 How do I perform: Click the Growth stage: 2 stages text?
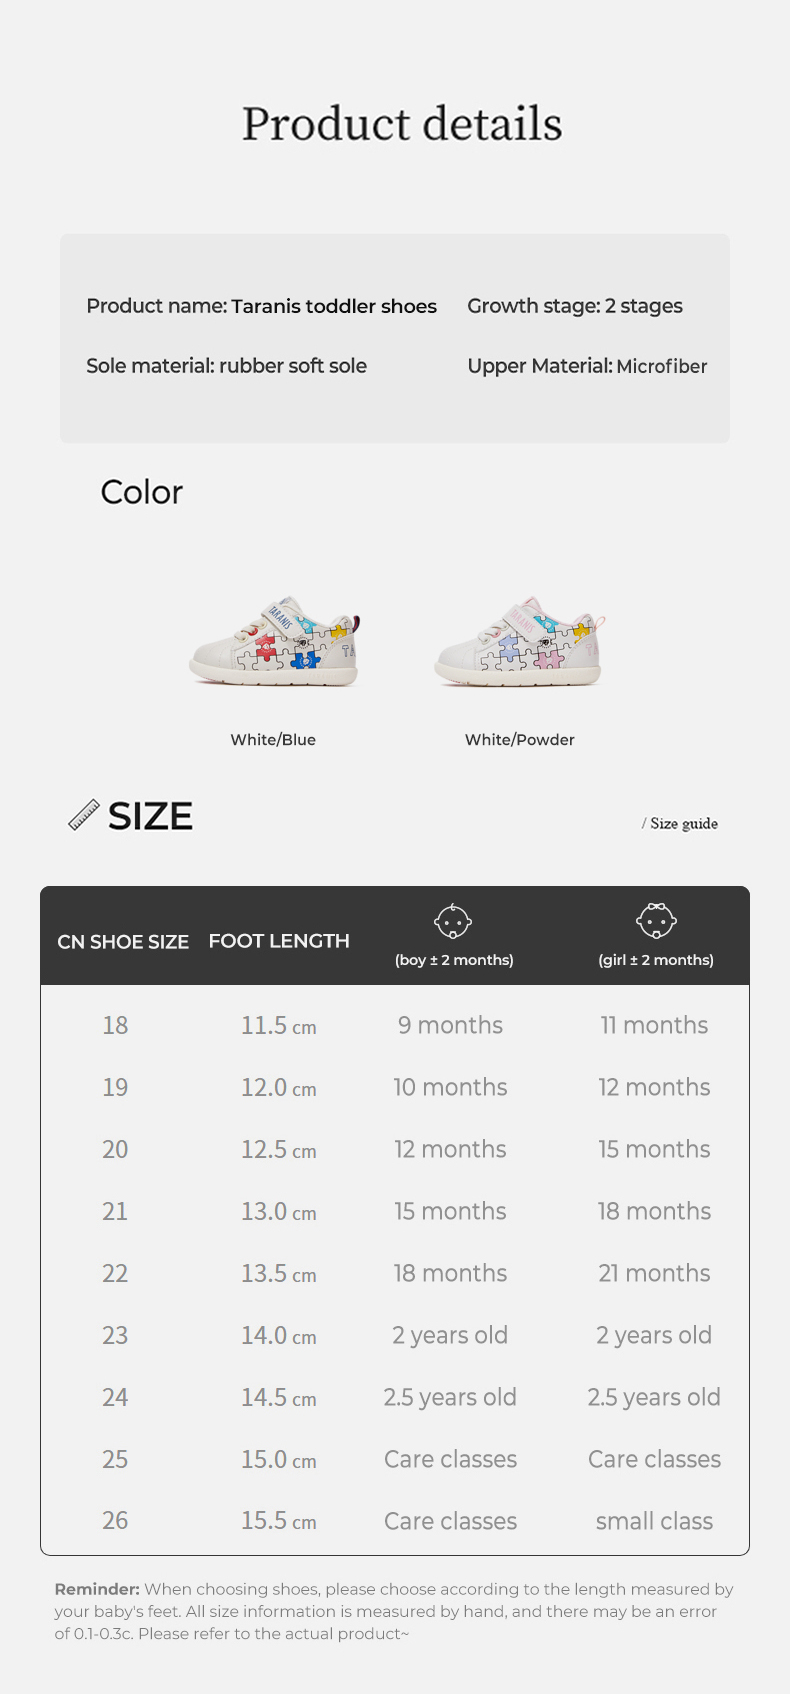click(x=575, y=306)
